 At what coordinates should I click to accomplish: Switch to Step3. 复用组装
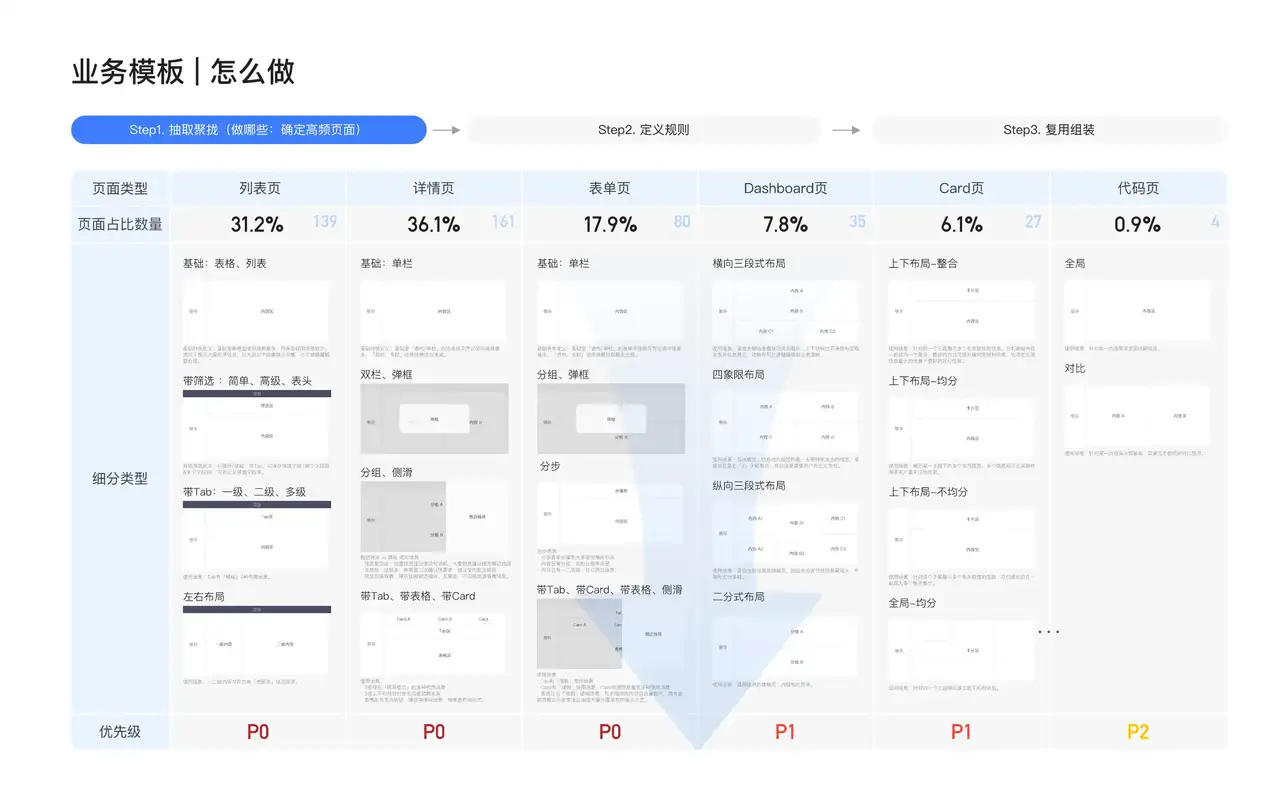pyautogui.click(x=1049, y=130)
